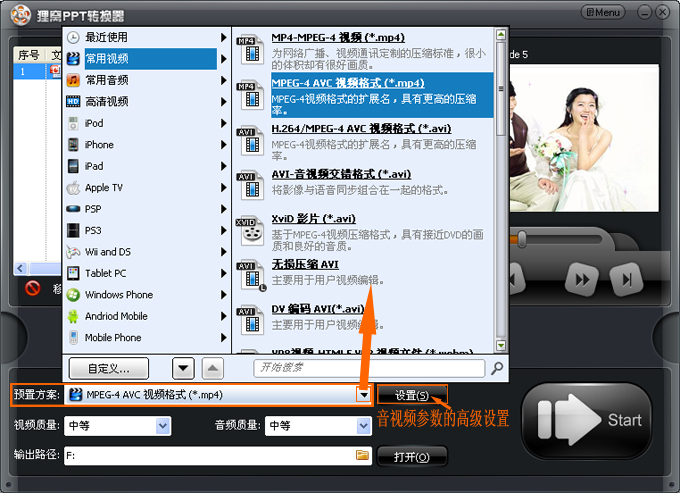
Task: Click the PS3 console icon
Action: click(x=73, y=230)
